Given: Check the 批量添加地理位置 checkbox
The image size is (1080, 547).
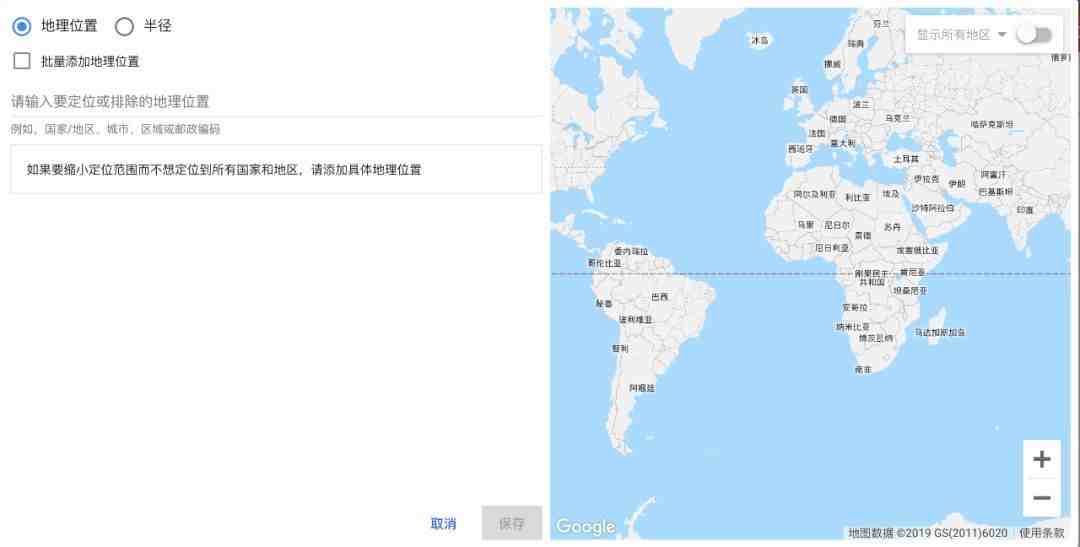Looking at the screenshot, I should coord(22,61).
